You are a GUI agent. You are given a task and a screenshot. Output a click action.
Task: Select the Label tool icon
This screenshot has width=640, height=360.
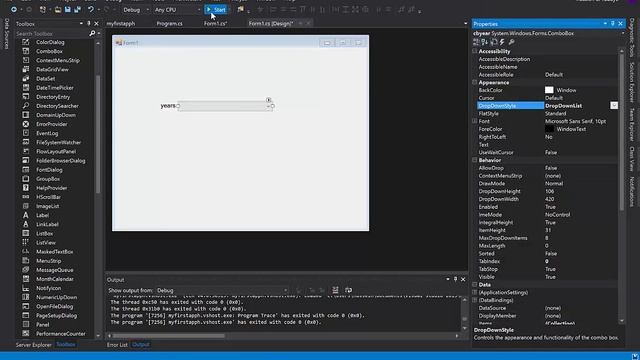pos(26,215)
